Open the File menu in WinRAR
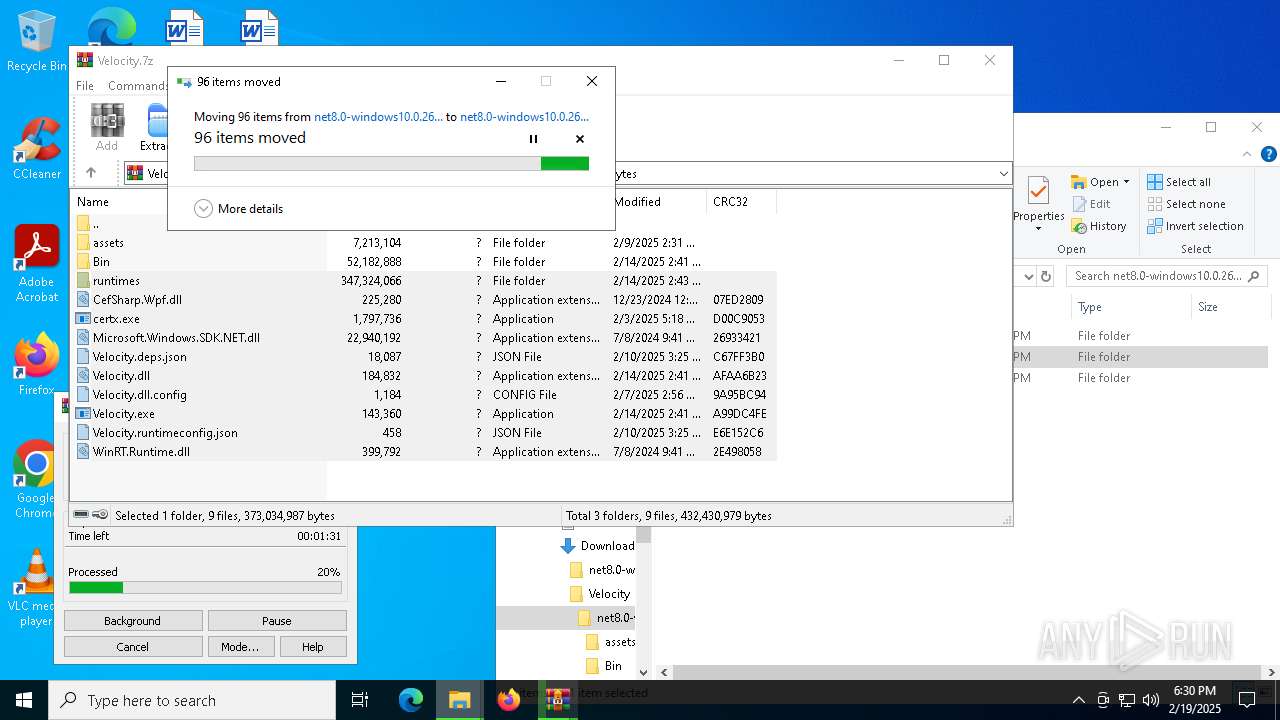This screenshot has width=1280, height=720. tap(85, 86)
